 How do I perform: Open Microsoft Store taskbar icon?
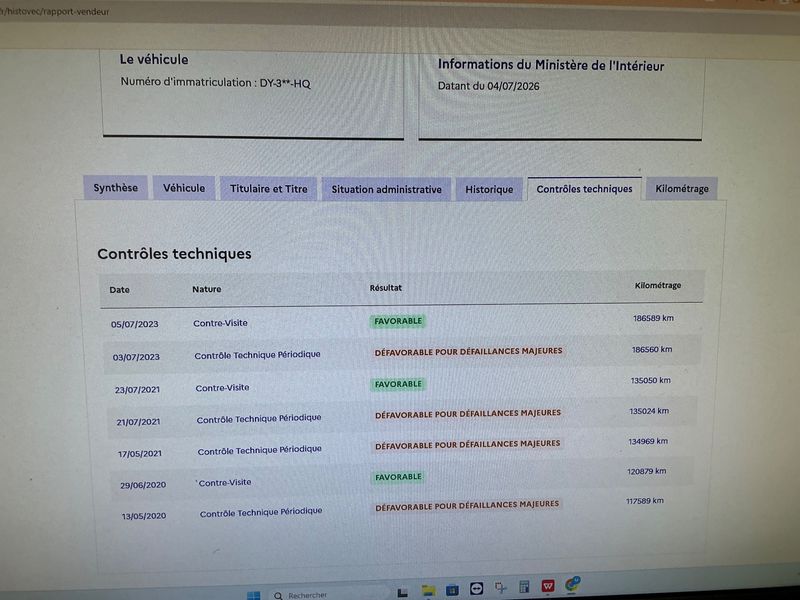452,590
